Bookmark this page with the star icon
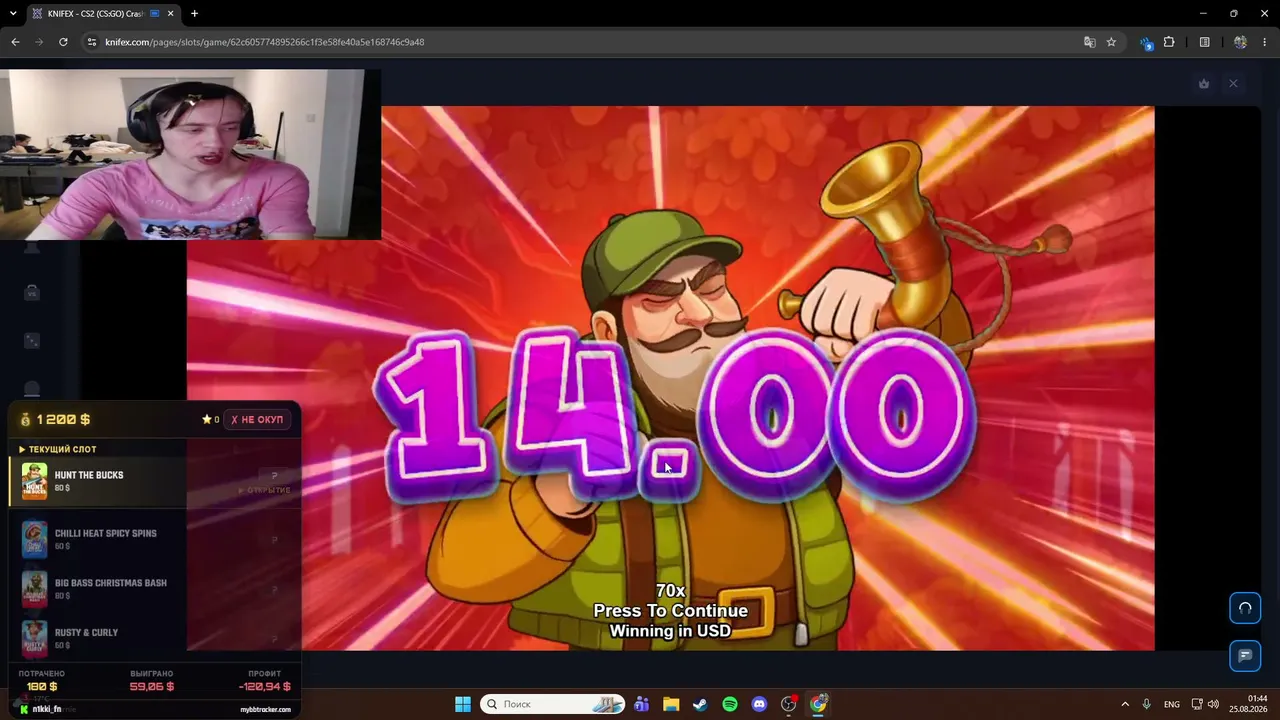1280x720 pixels. click(1111, 42)
